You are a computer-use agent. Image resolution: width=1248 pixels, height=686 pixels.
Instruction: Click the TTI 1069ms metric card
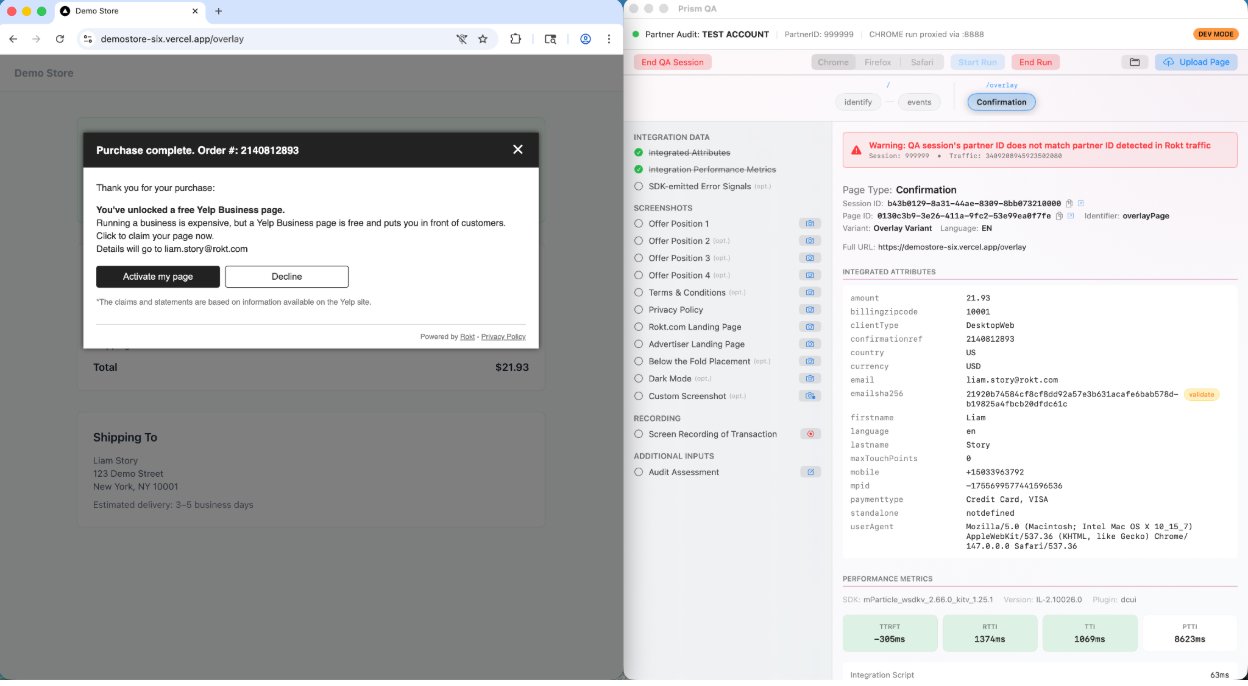(x=1090, y=633)
